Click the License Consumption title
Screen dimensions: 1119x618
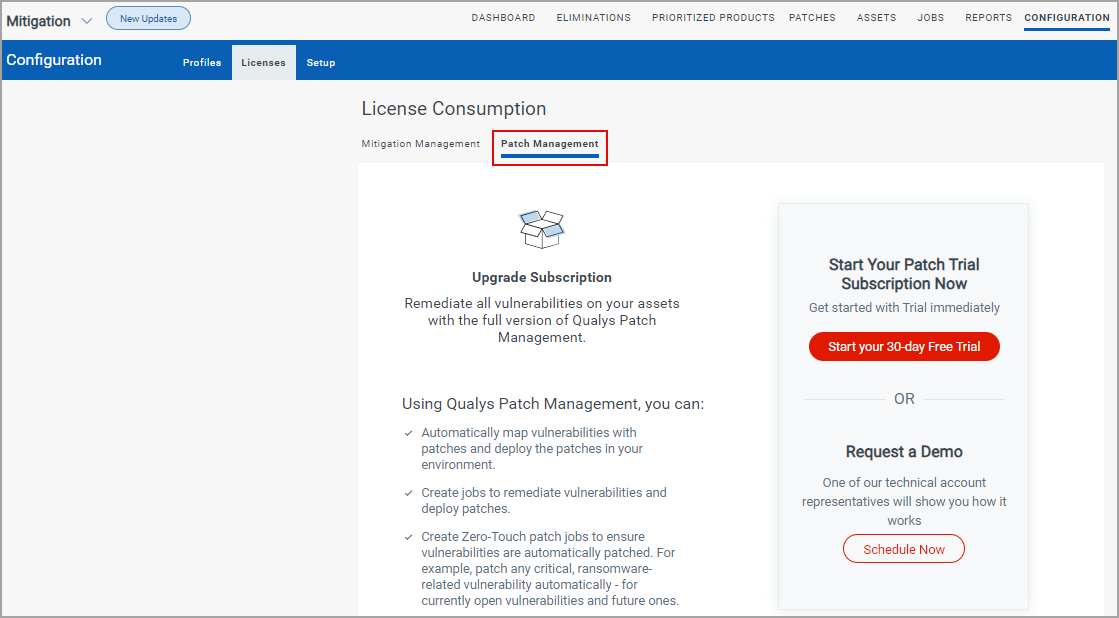point(454,108)
